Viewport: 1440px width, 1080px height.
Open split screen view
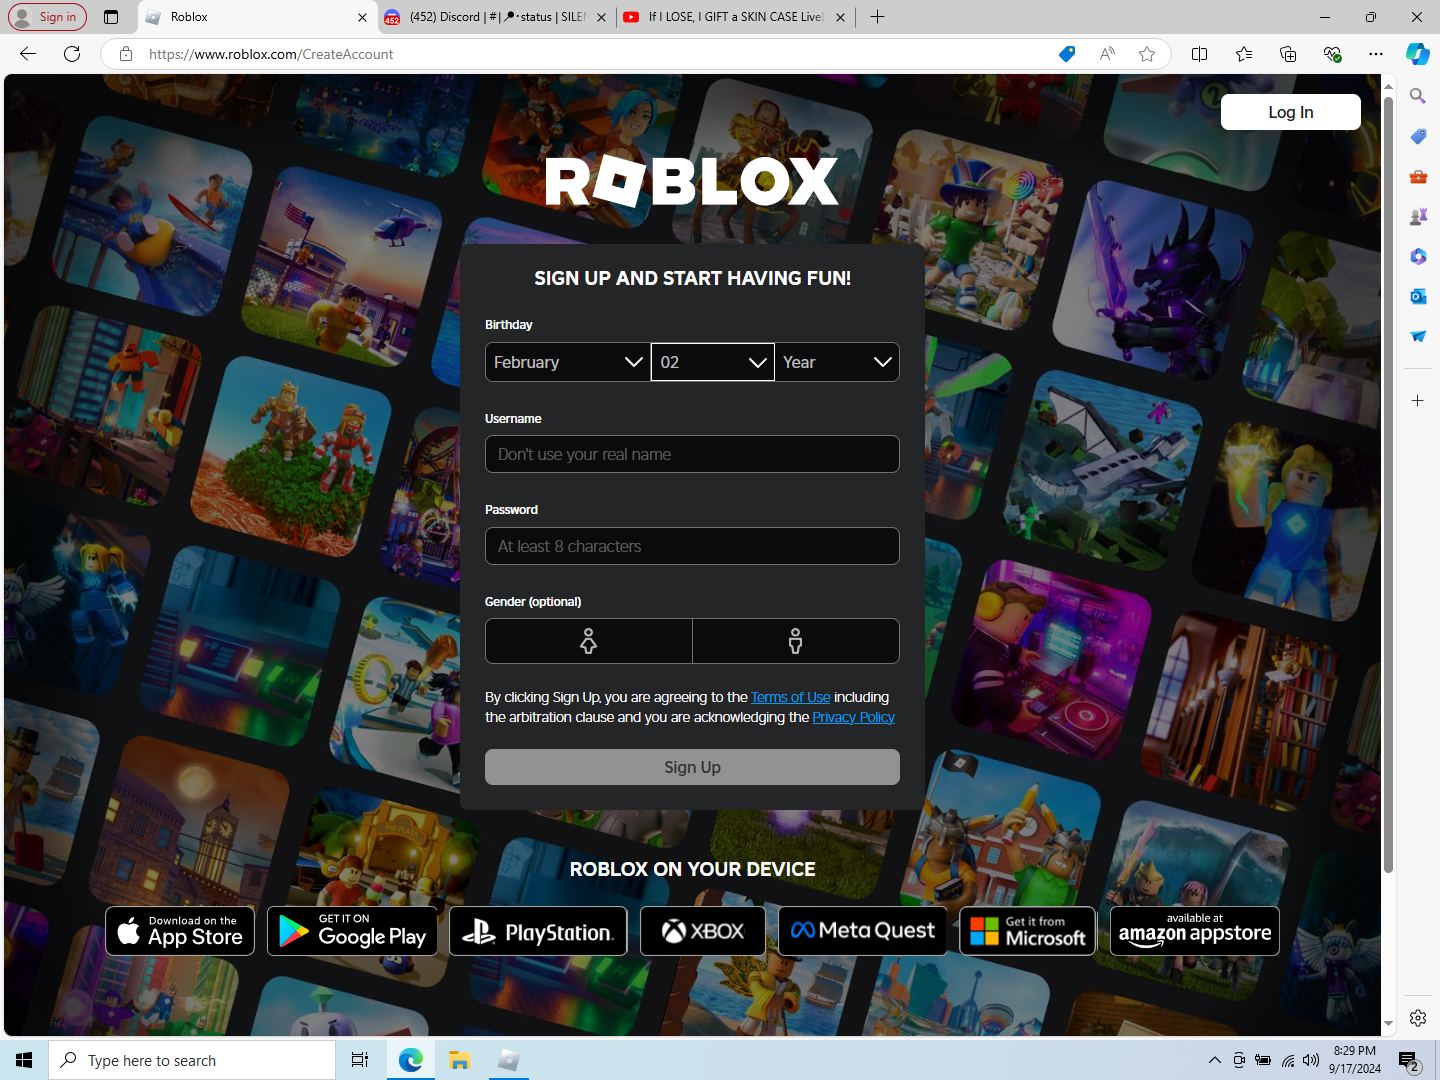click(1200, 54)
